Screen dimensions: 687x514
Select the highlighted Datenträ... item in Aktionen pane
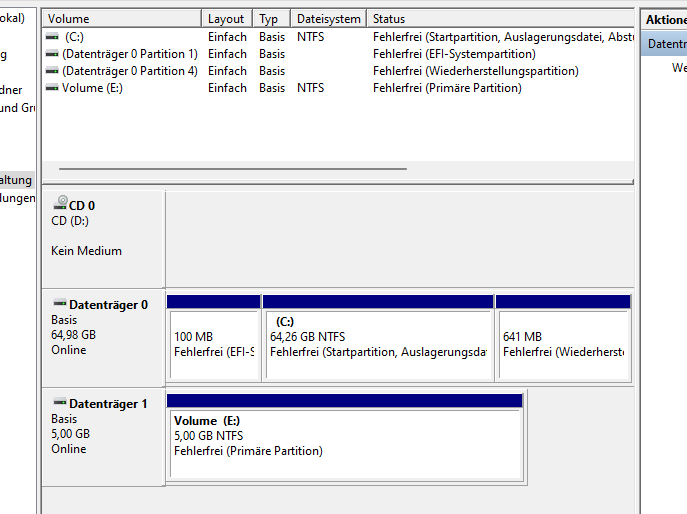coord(666,44)
